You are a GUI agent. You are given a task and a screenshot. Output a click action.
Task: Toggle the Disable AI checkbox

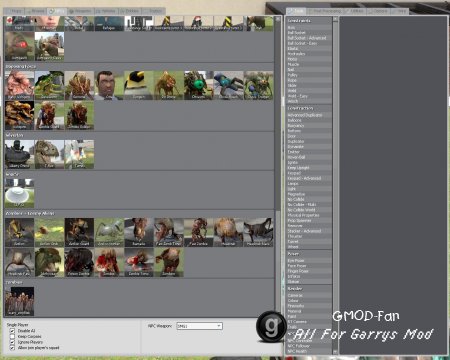pyautogui.click(x=12, y=331)
